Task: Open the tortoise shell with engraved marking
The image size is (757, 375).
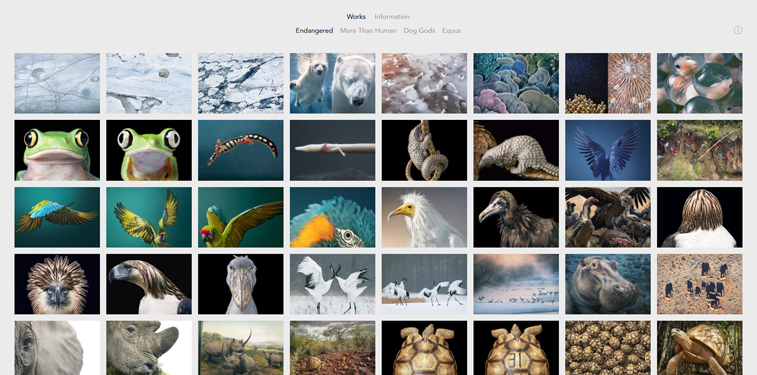Action: (516, 348)
